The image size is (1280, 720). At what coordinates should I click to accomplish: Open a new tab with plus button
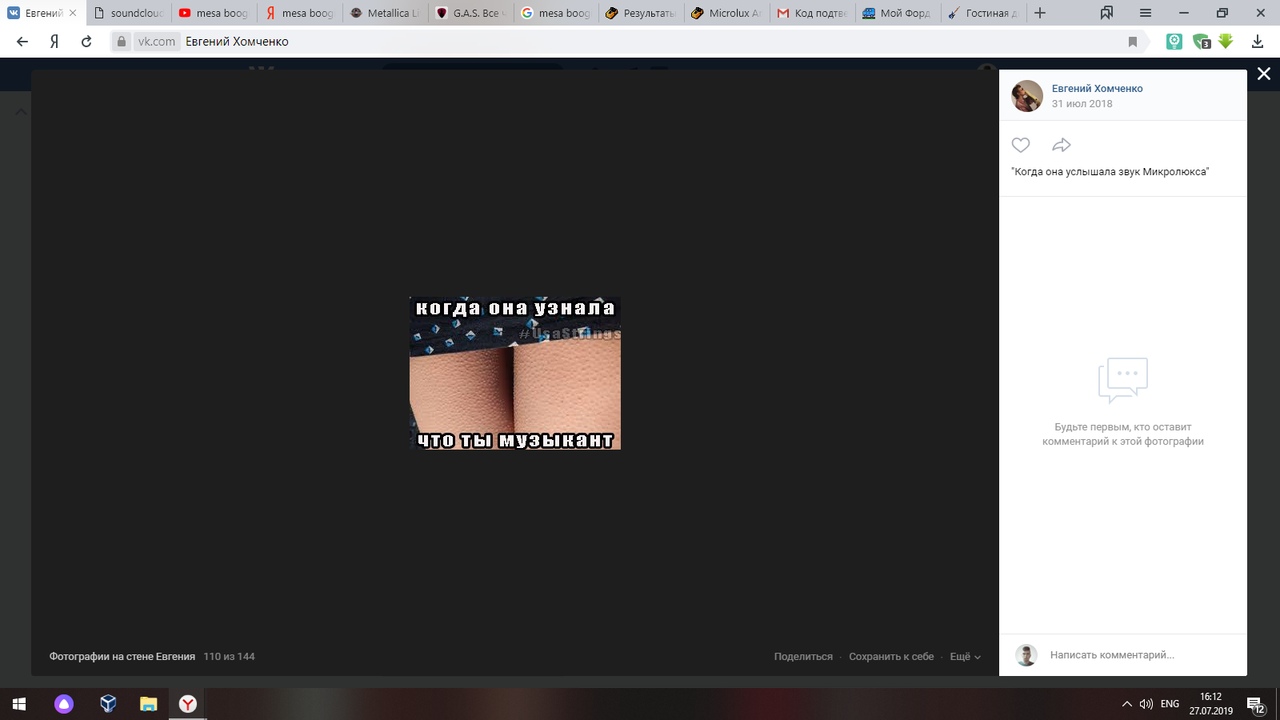pos(1040,13)
